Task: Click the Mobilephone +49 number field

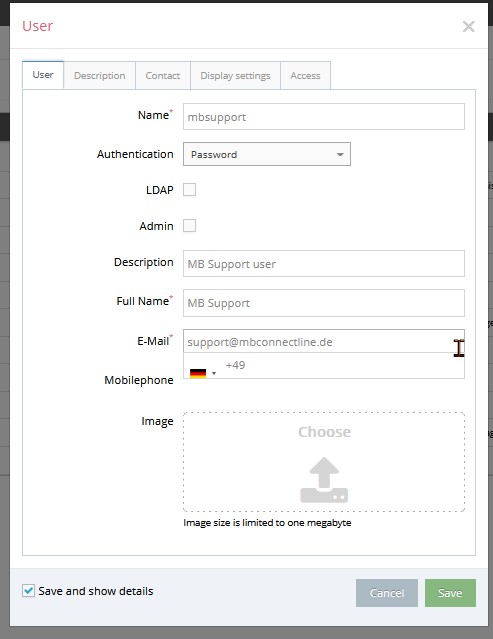Action: pos(341,365)
